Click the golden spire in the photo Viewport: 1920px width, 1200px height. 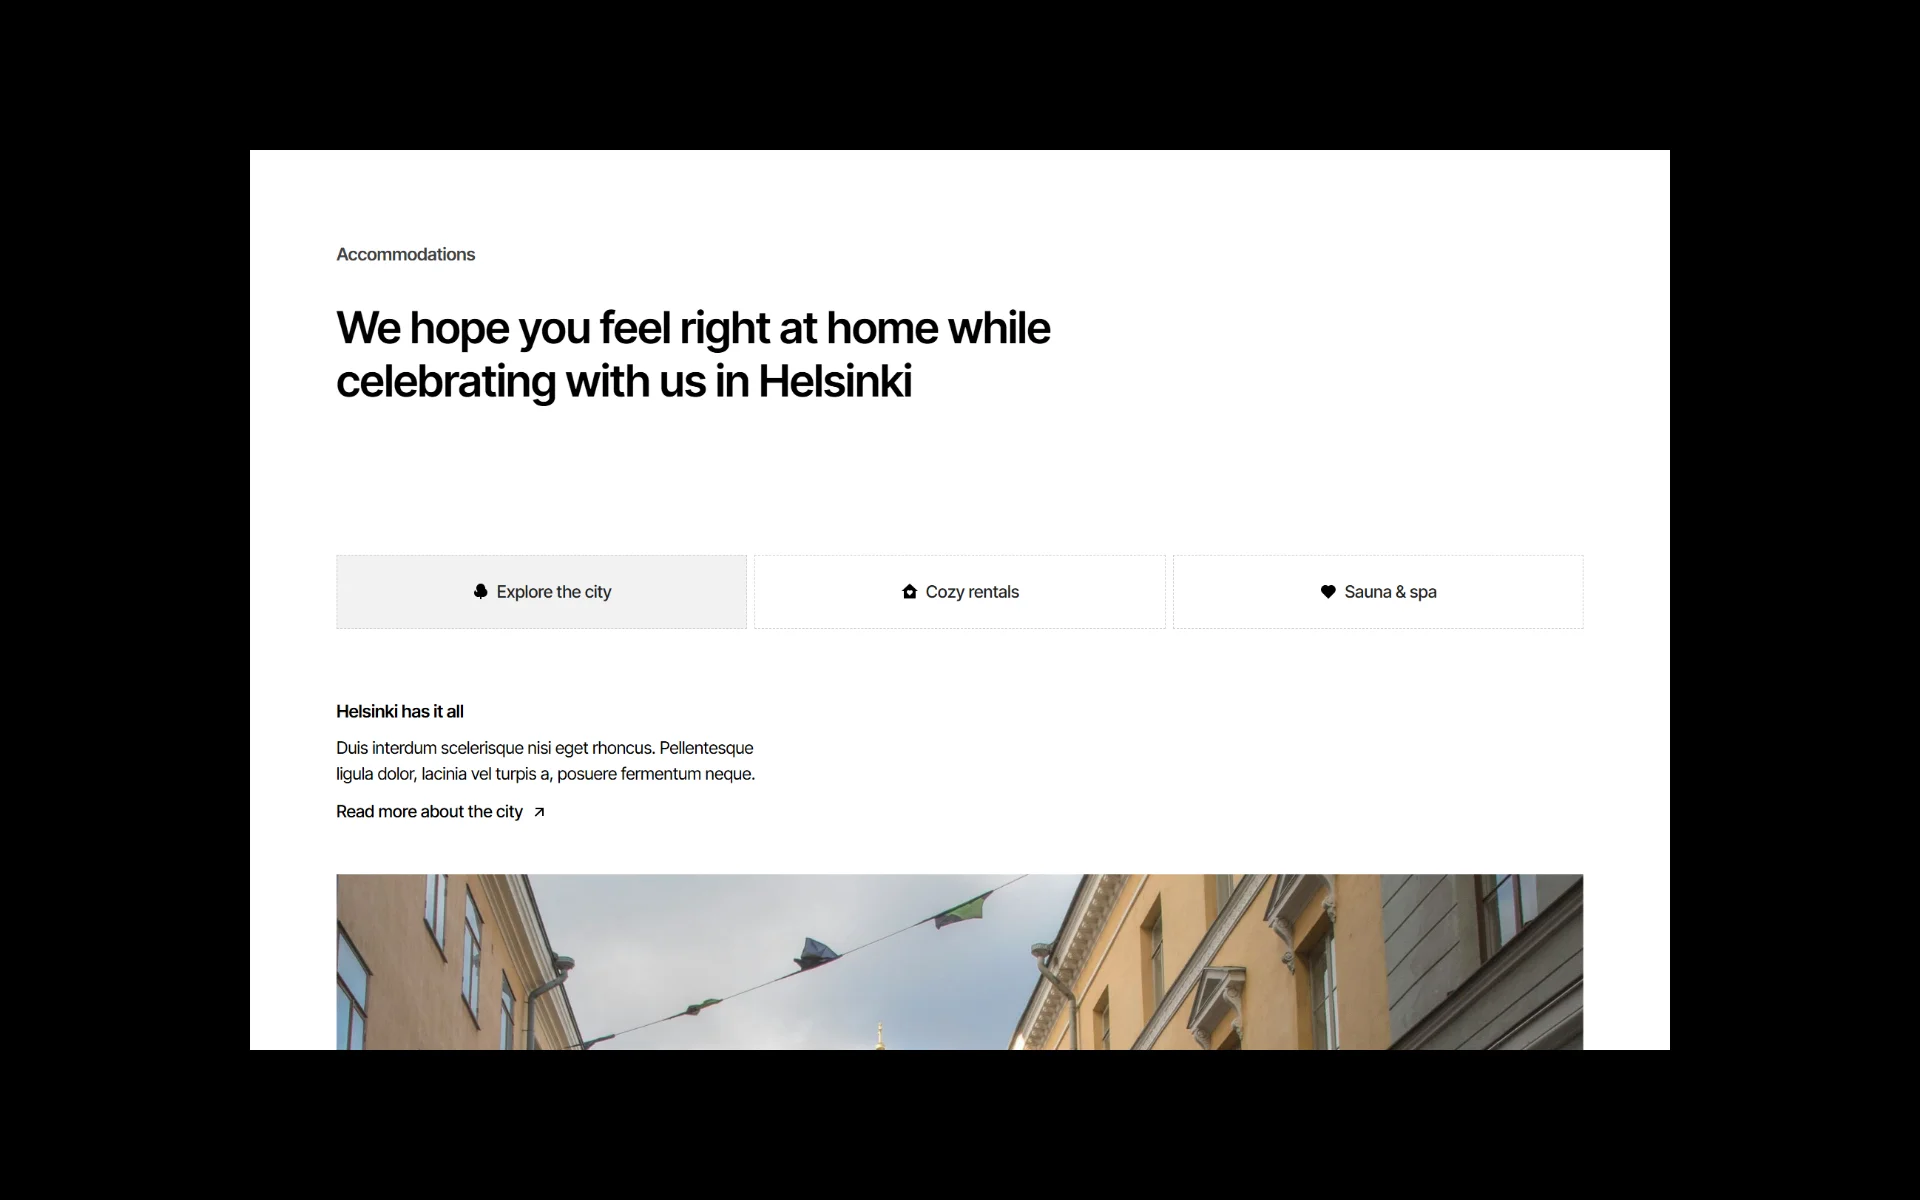(x=880, y=1036)
